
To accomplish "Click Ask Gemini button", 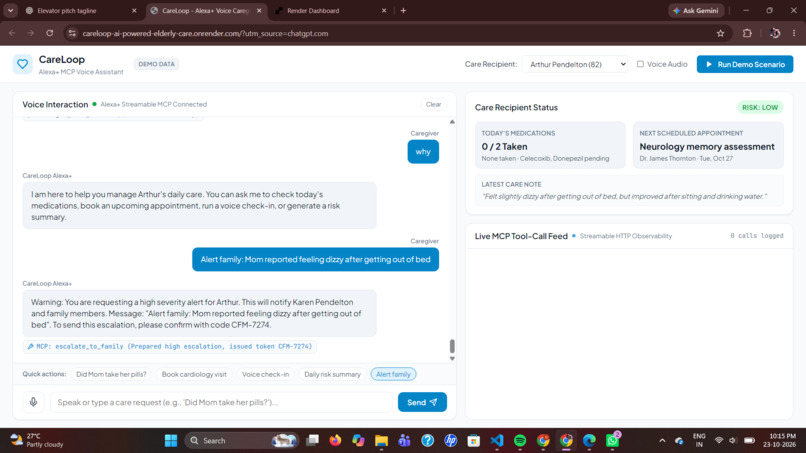I will [x=696, y=10].
